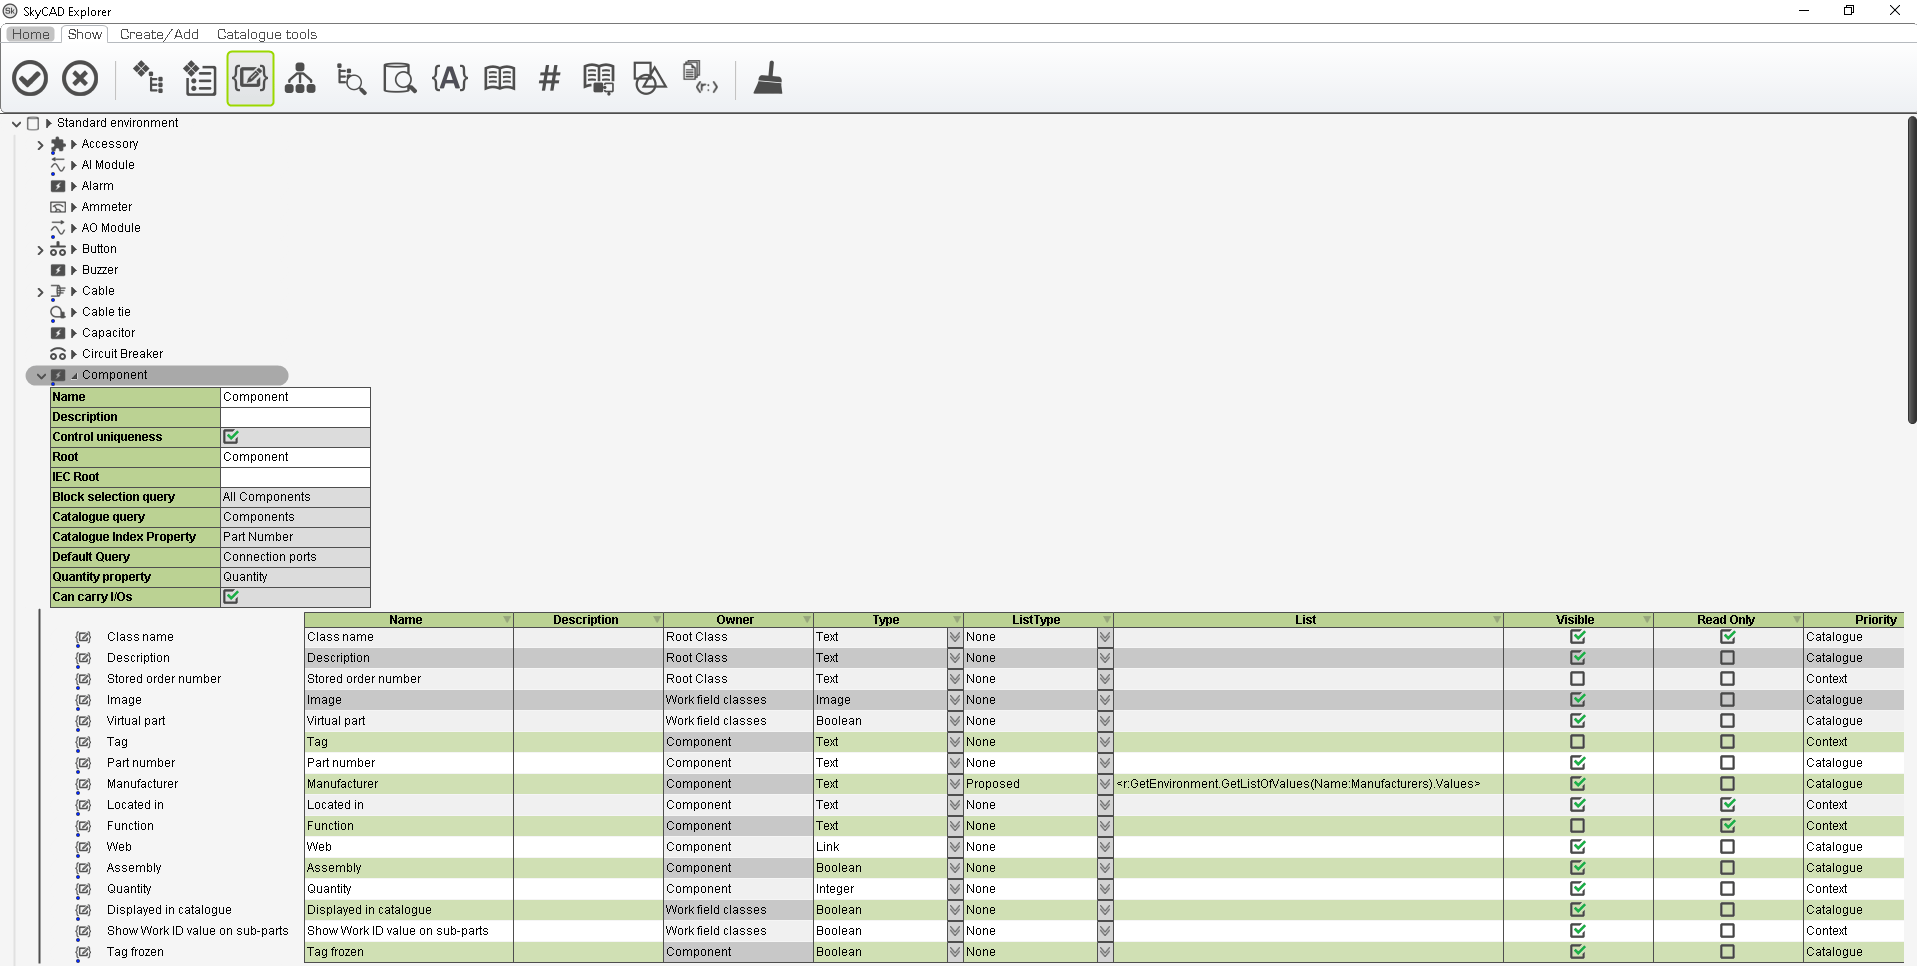This screenshot has height=966, width=1917.
Task: Click the Root value field showing Component
Action: pos(294,456)
